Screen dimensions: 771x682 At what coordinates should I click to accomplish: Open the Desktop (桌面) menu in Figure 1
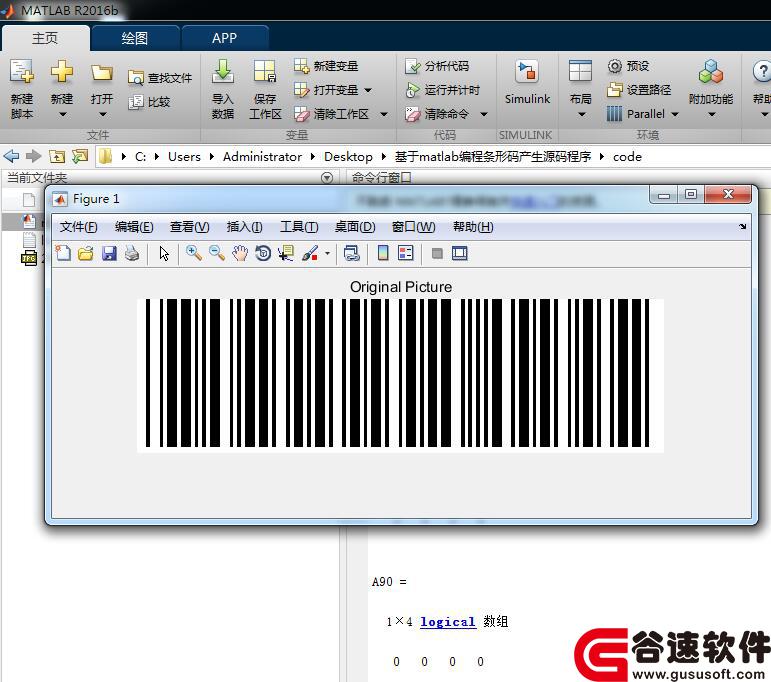pyautogui.click(x=355, y=227)
